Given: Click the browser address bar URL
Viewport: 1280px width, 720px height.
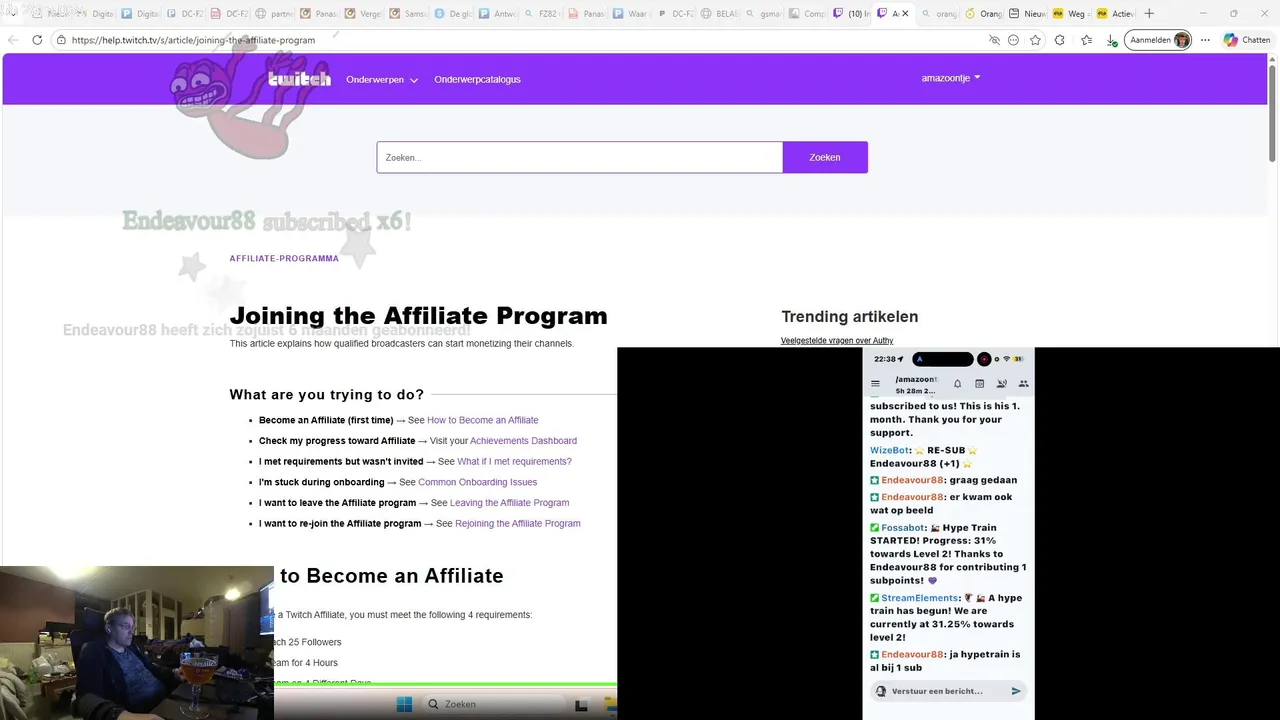Looking at the screenshot, I should pyautogui.click(x=193, y=40).
